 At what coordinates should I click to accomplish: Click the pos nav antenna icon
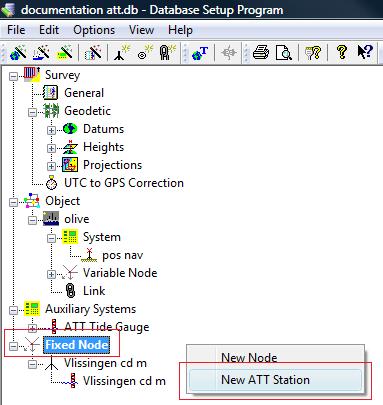point(89,255)
